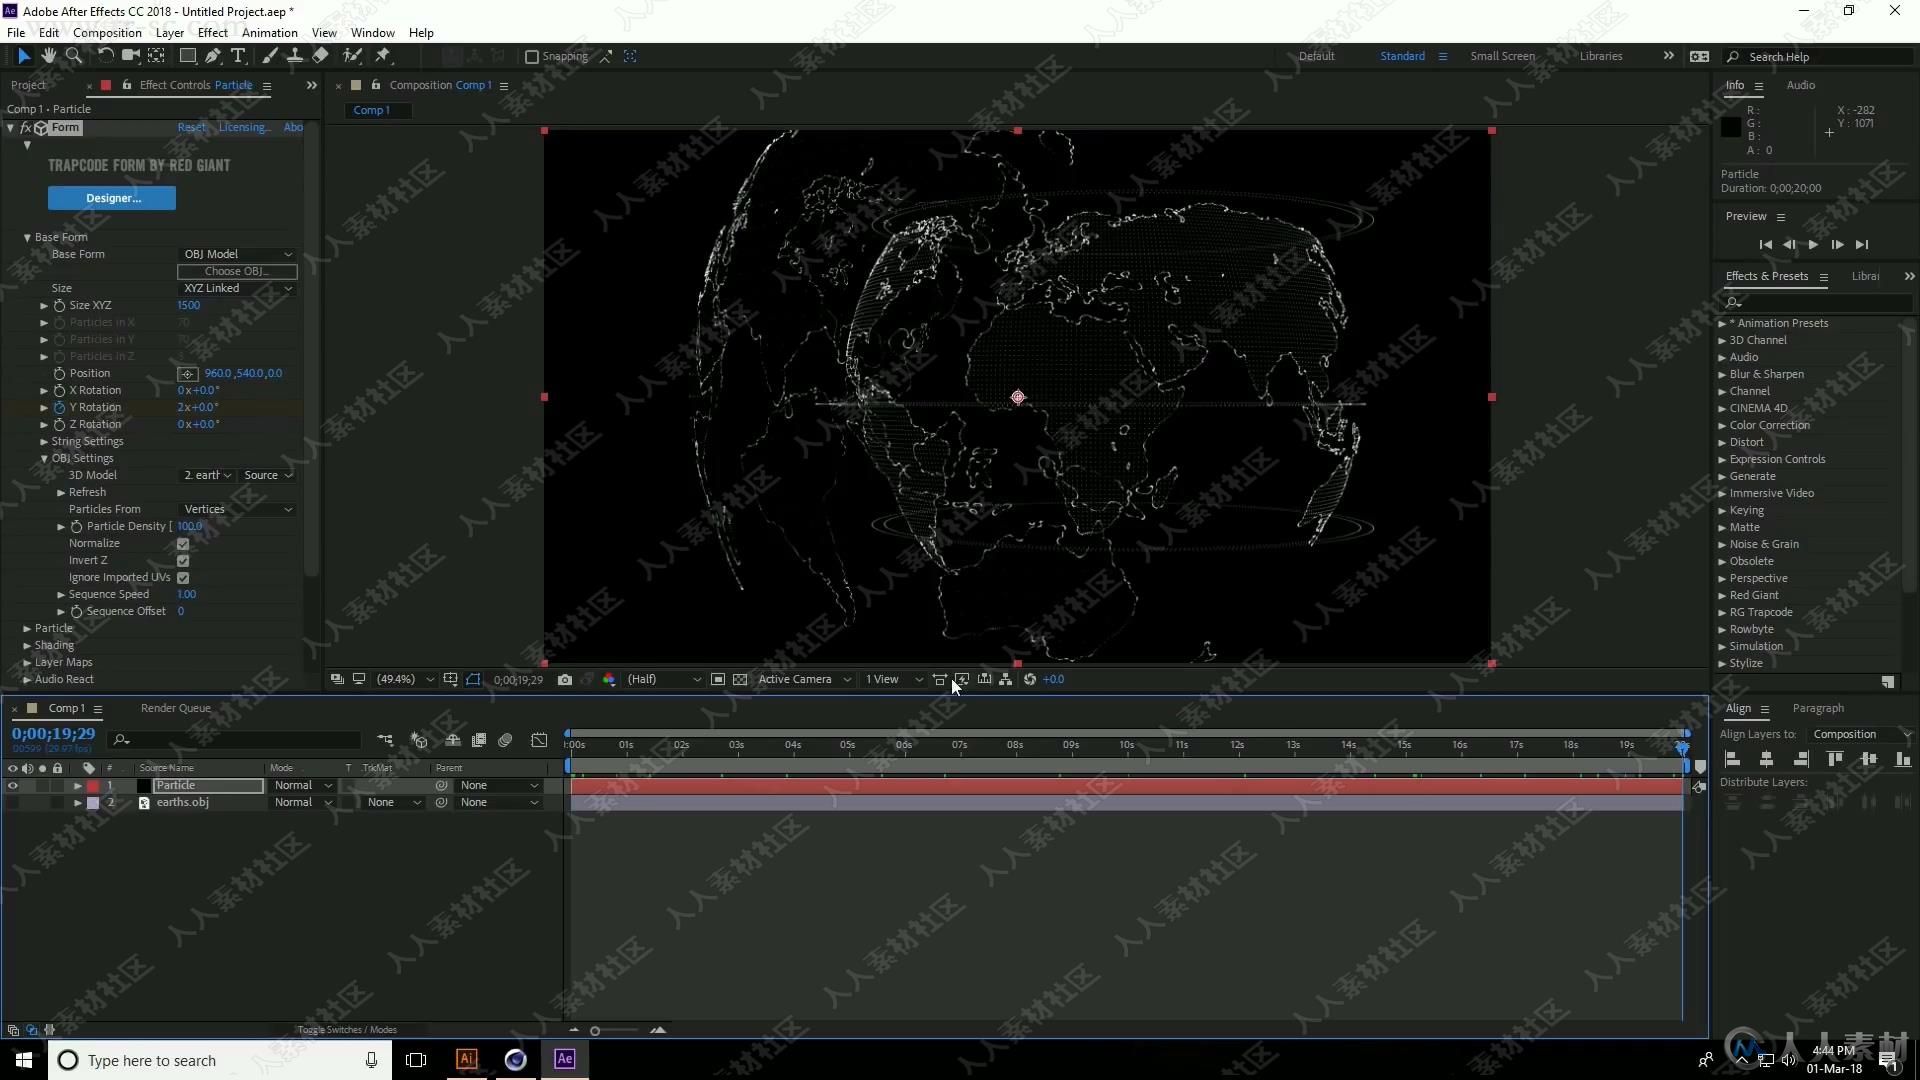1920x1080 pixels.
Task: Toggle visibility of earths.obj layer
Action: pos(12,802)
